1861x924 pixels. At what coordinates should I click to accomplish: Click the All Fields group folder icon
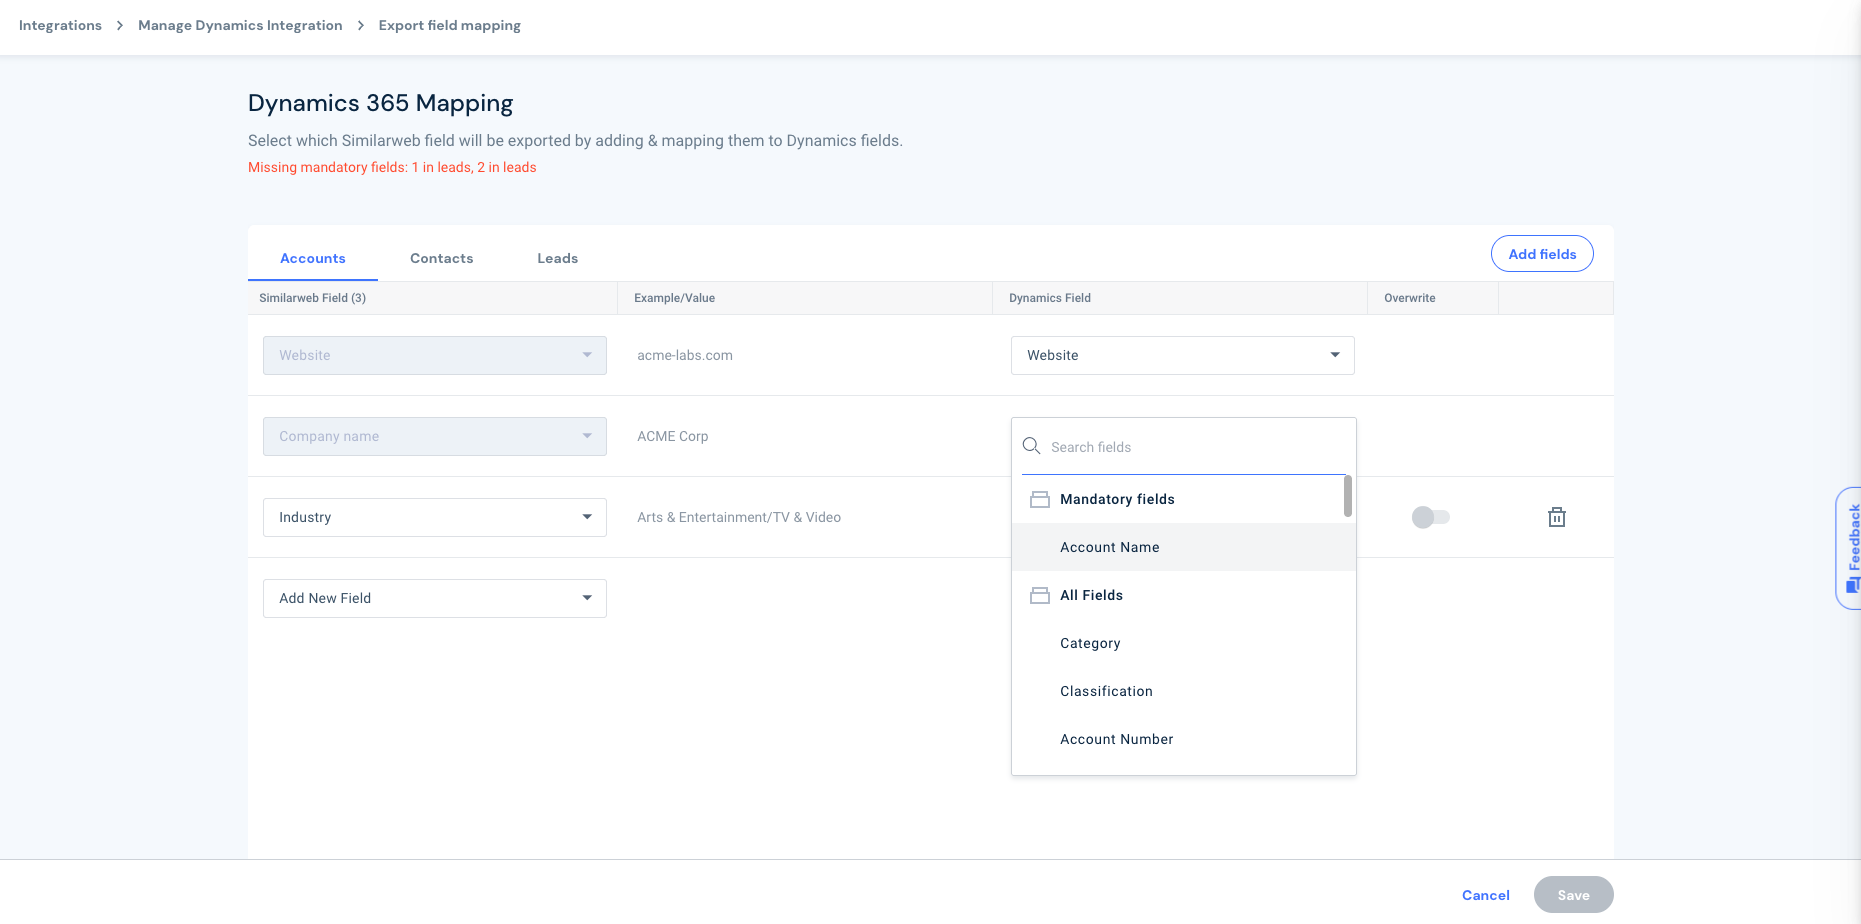click(1040, 595)
